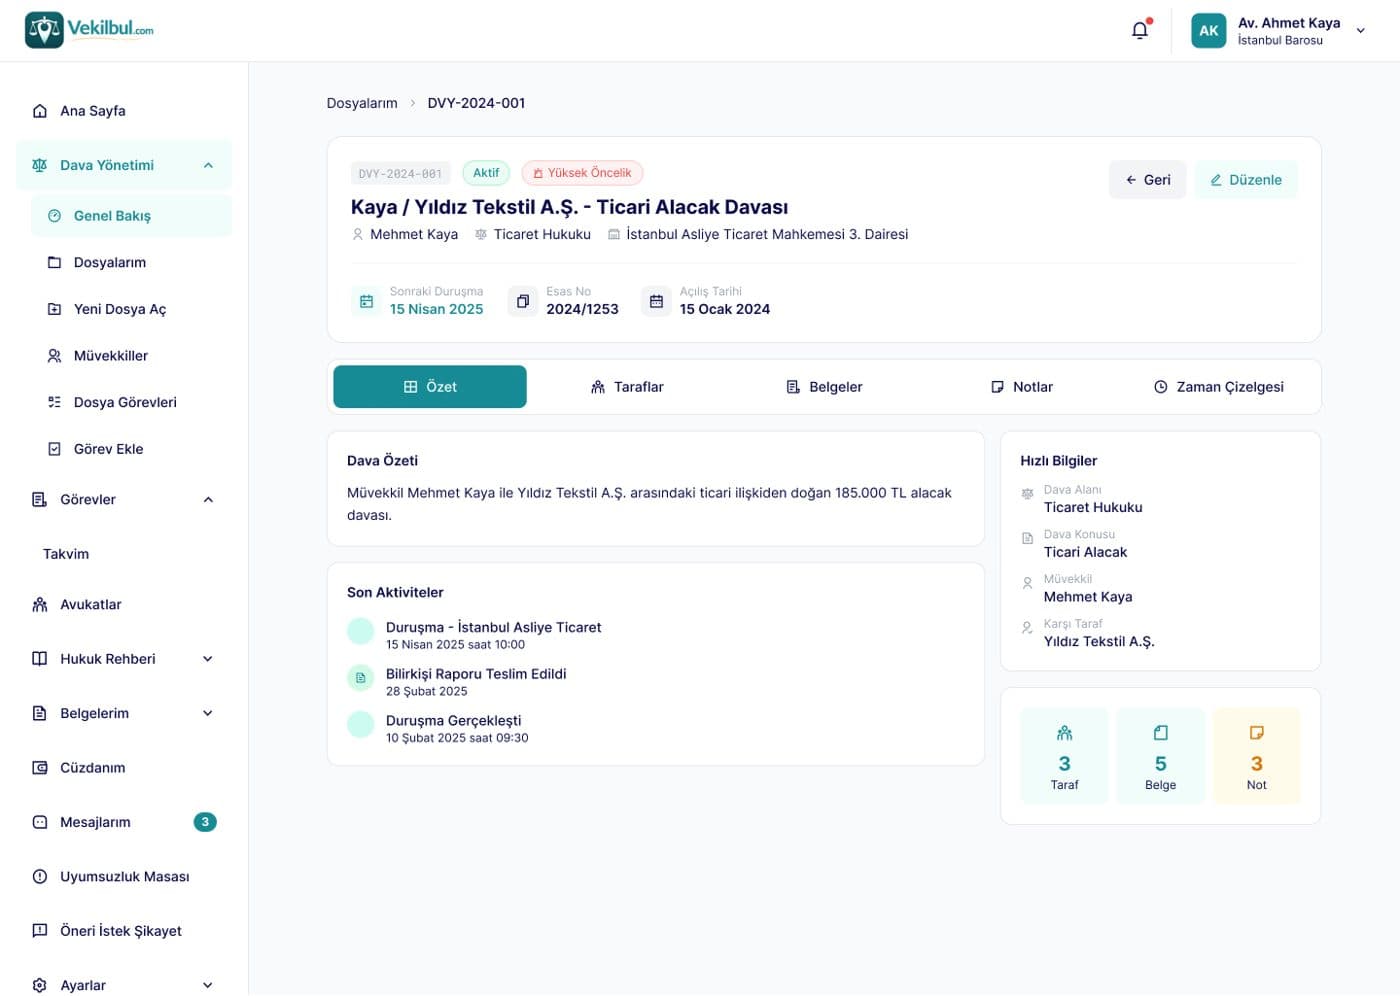
Task: Open the Not count card
Action: [x=1256, y=756]
